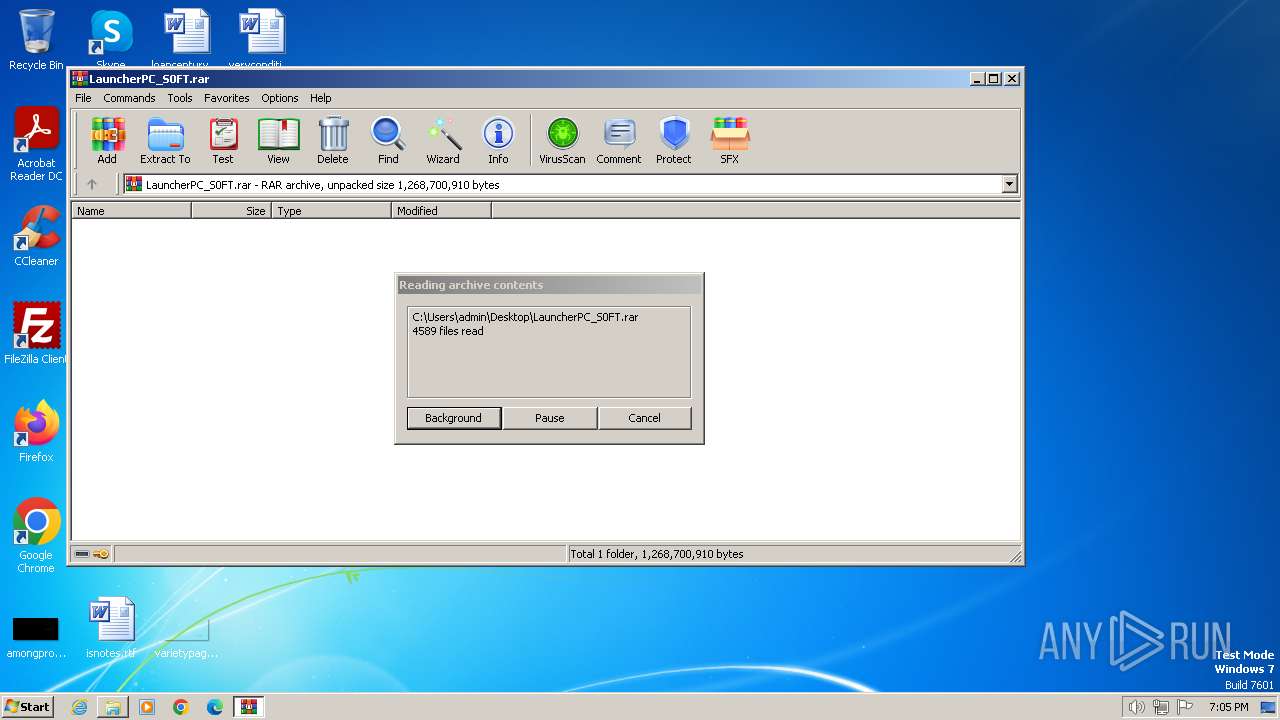Expand the archive path dropdown arrow
The width and height of the screenshot is (1280, 720).
pyautogui.click(x=1009, y=184)
